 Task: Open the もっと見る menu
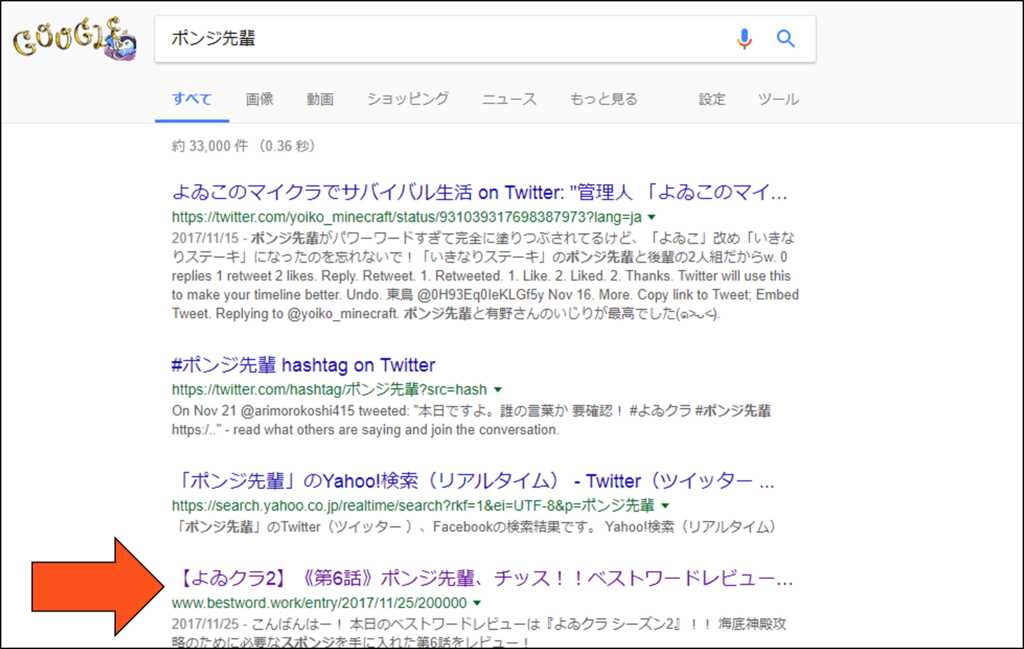click(603, 99)
